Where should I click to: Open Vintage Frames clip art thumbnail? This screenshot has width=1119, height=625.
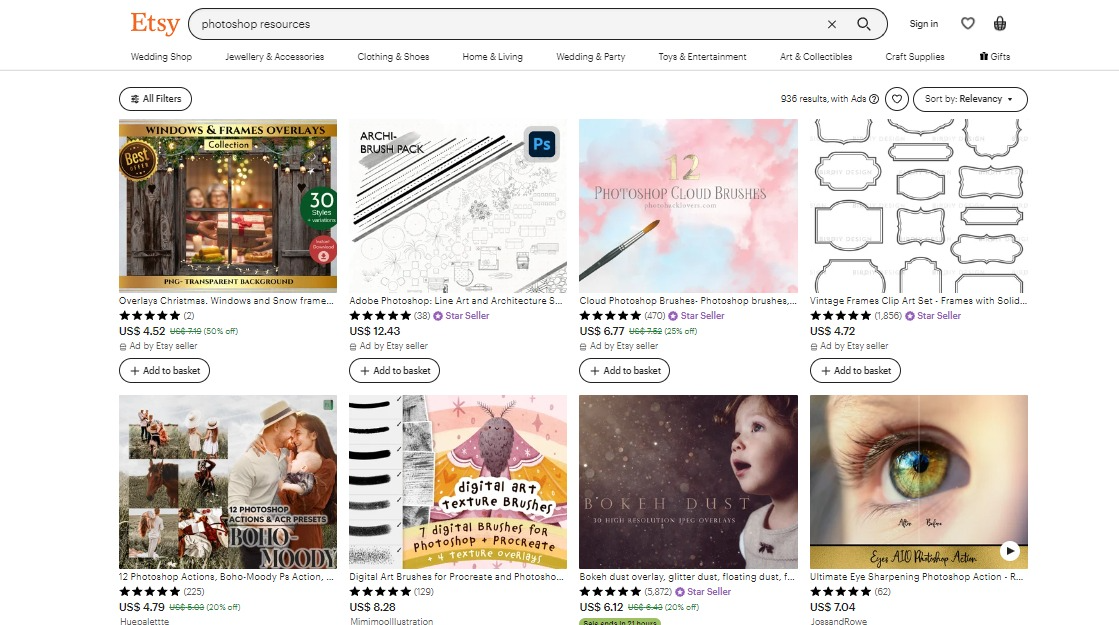coord(919,205)
